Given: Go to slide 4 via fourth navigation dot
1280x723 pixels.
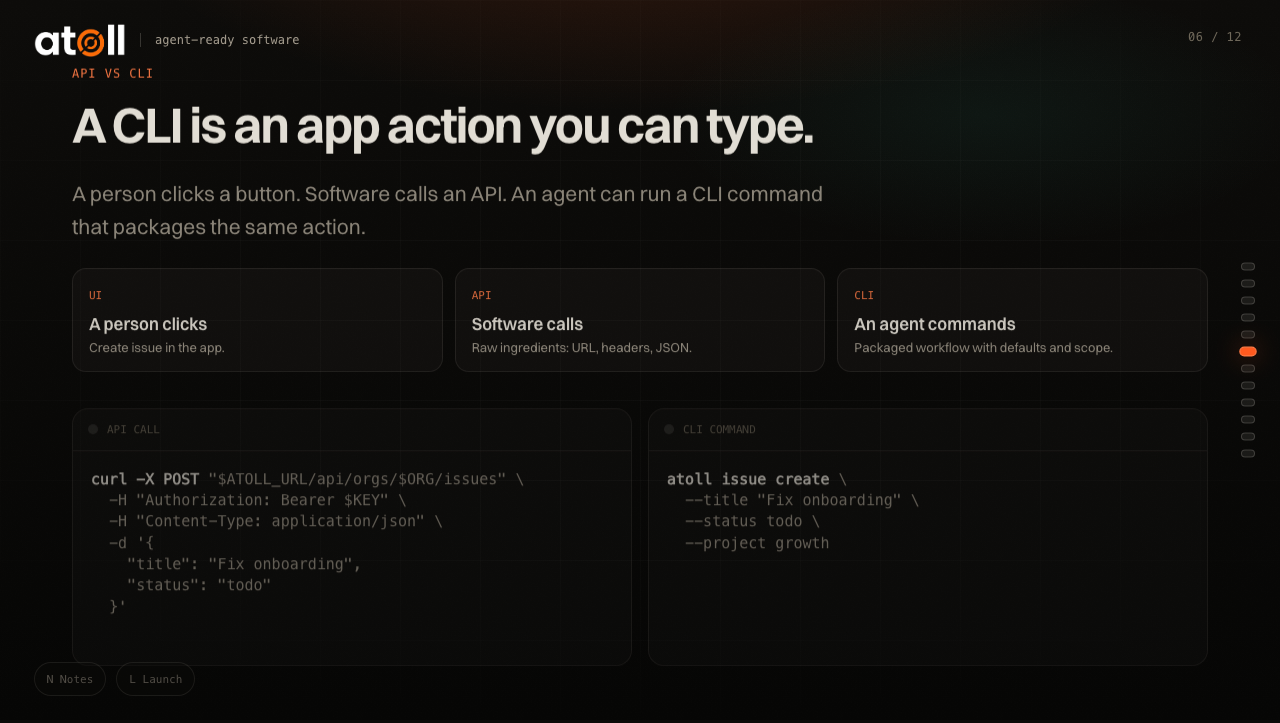Looking at the screenshot, I should tap(1248, 317).
